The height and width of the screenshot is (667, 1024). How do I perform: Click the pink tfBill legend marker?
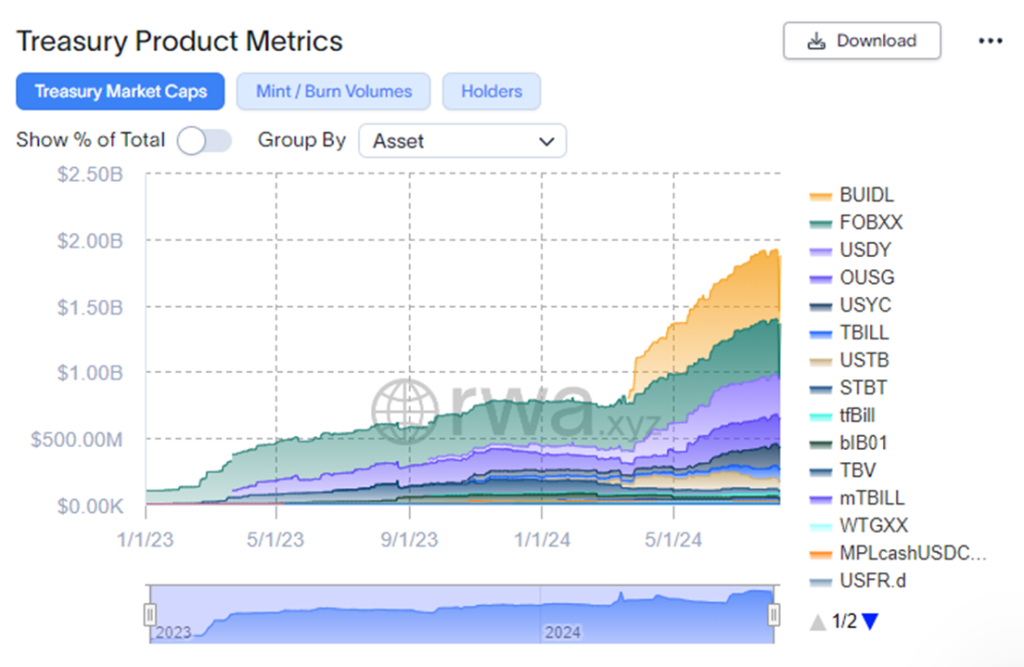[822, 415]
